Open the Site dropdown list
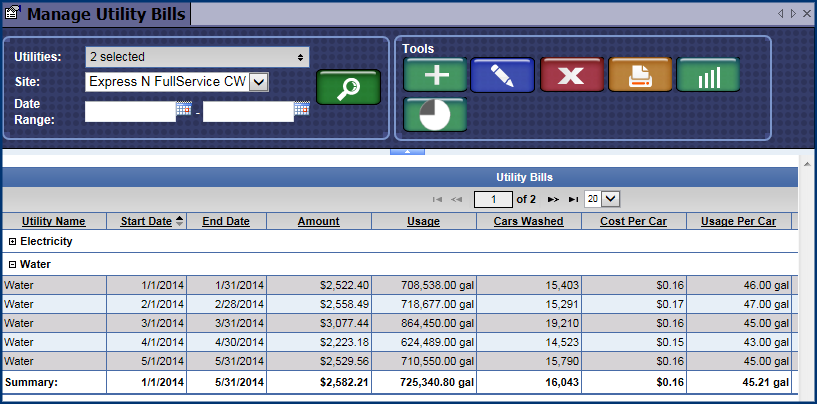This screenshot has width=817, height=404. click(257, 82)
